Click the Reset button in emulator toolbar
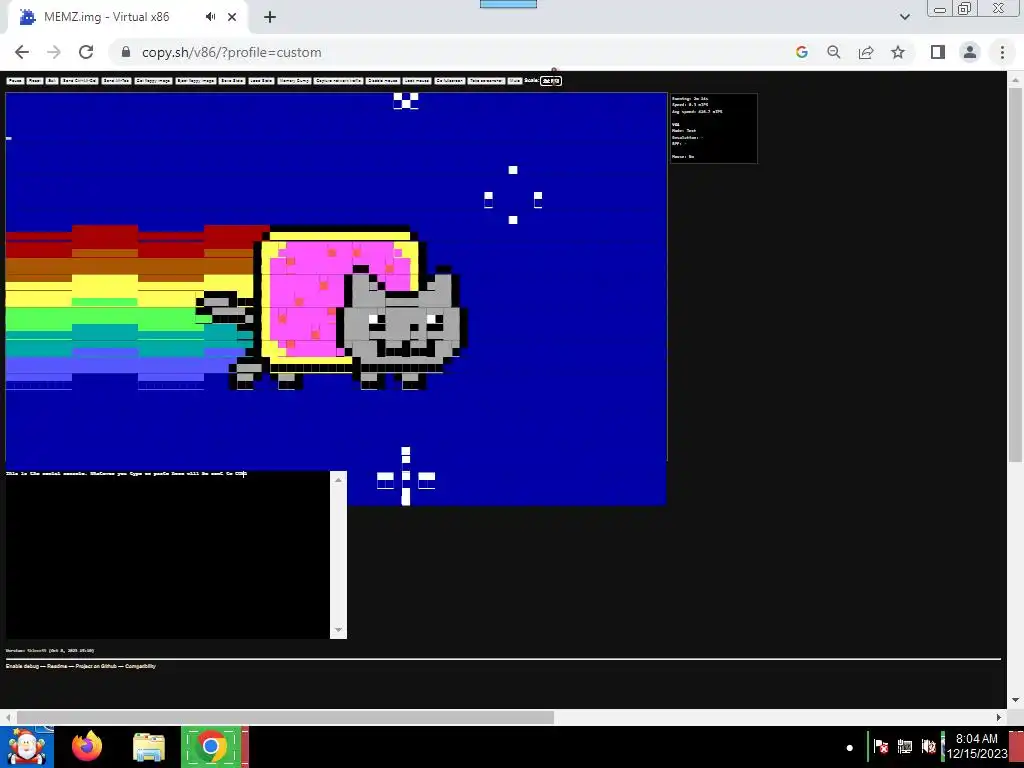This screenshot has width=1024, height=768. coord(35,81)
